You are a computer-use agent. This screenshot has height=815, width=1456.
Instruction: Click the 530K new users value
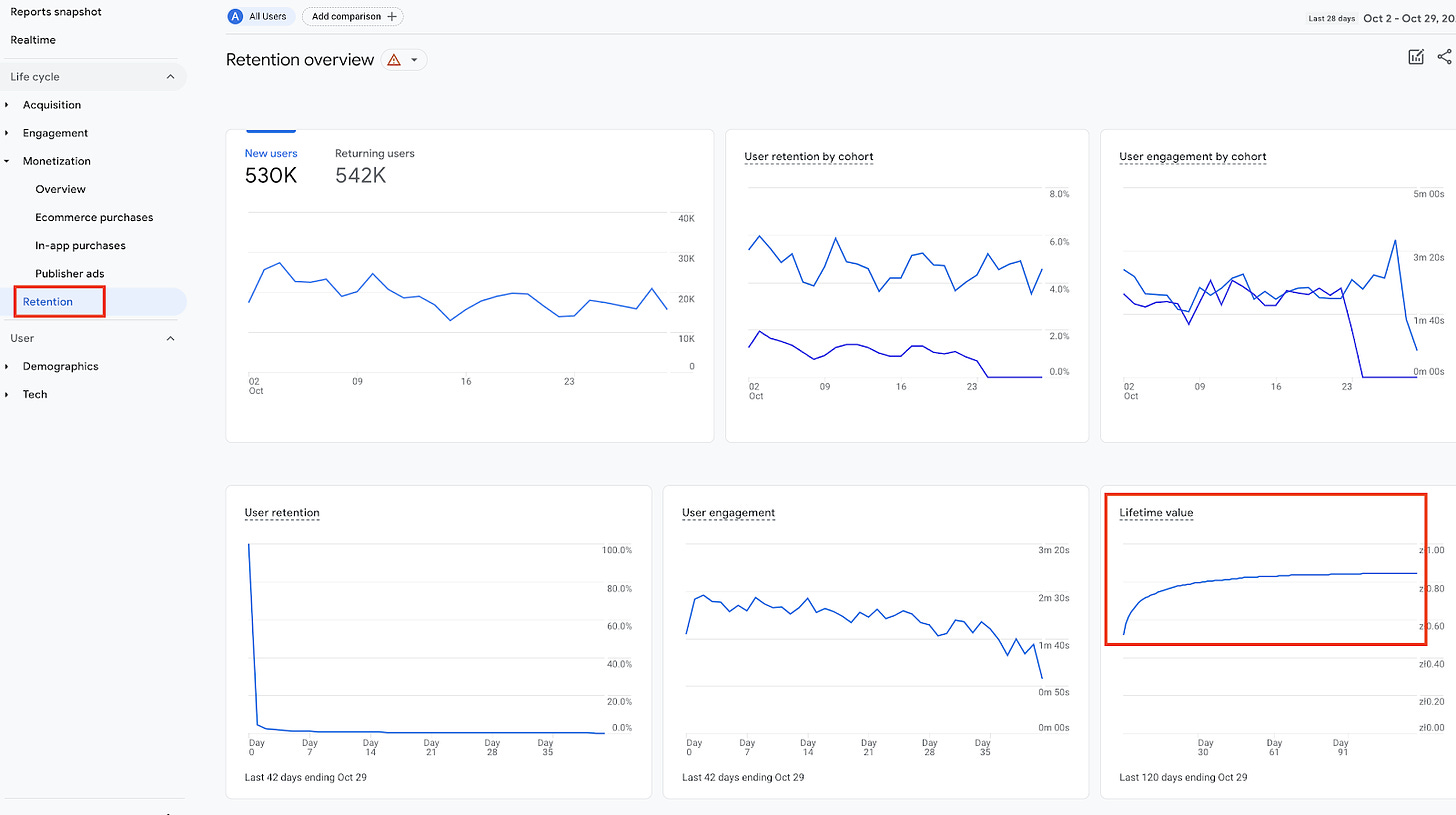pyautogui.click(x=271, y=176)
